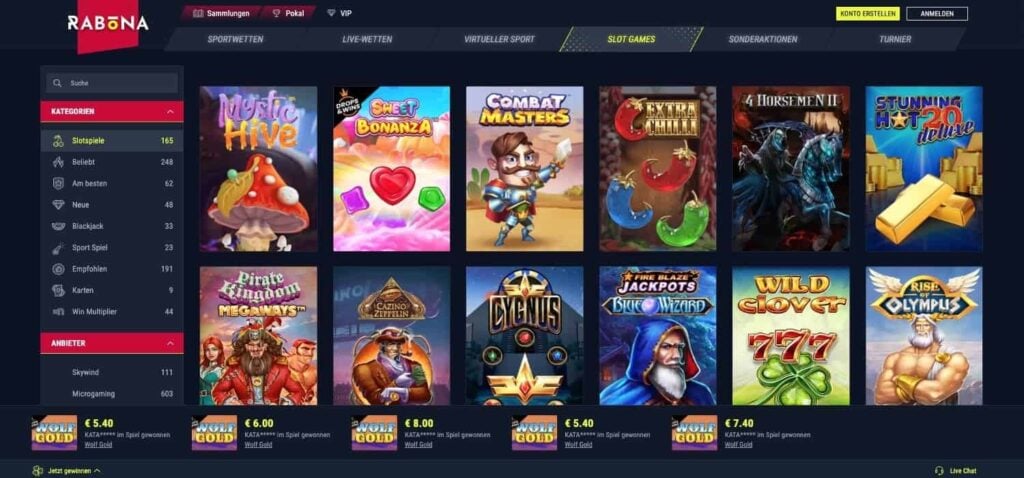Click the Anmelden button
This screenshot has width=1024, height=478.
pos(937,14)
